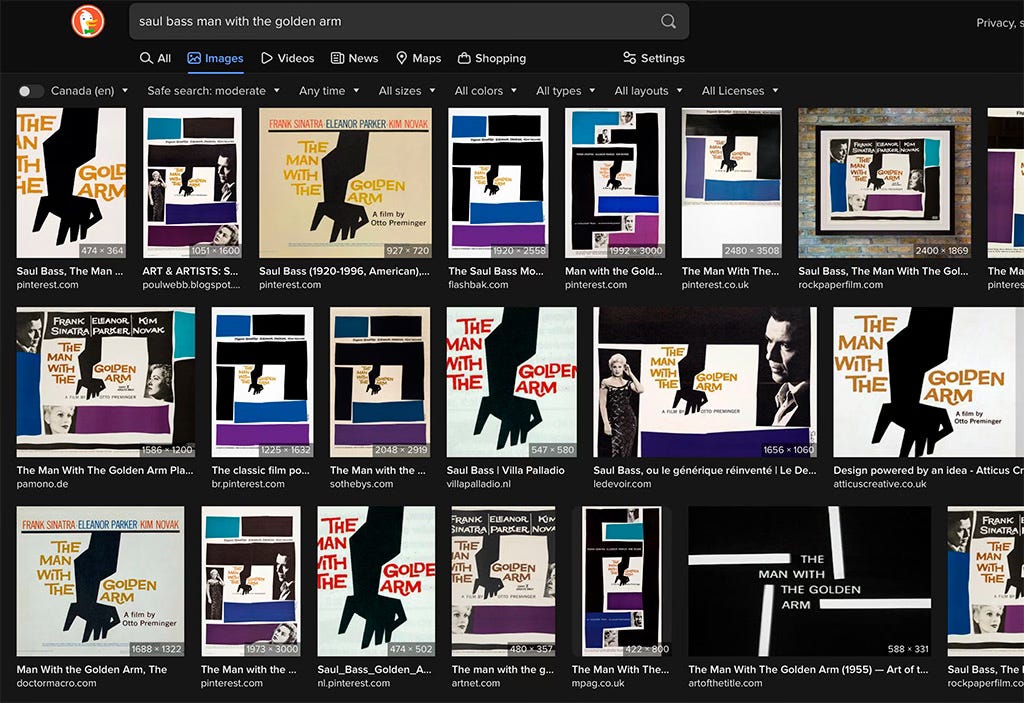This screenshot has height=703, width=1024.
Task: Click the sothebys.com source link
Action: point(361,484)
